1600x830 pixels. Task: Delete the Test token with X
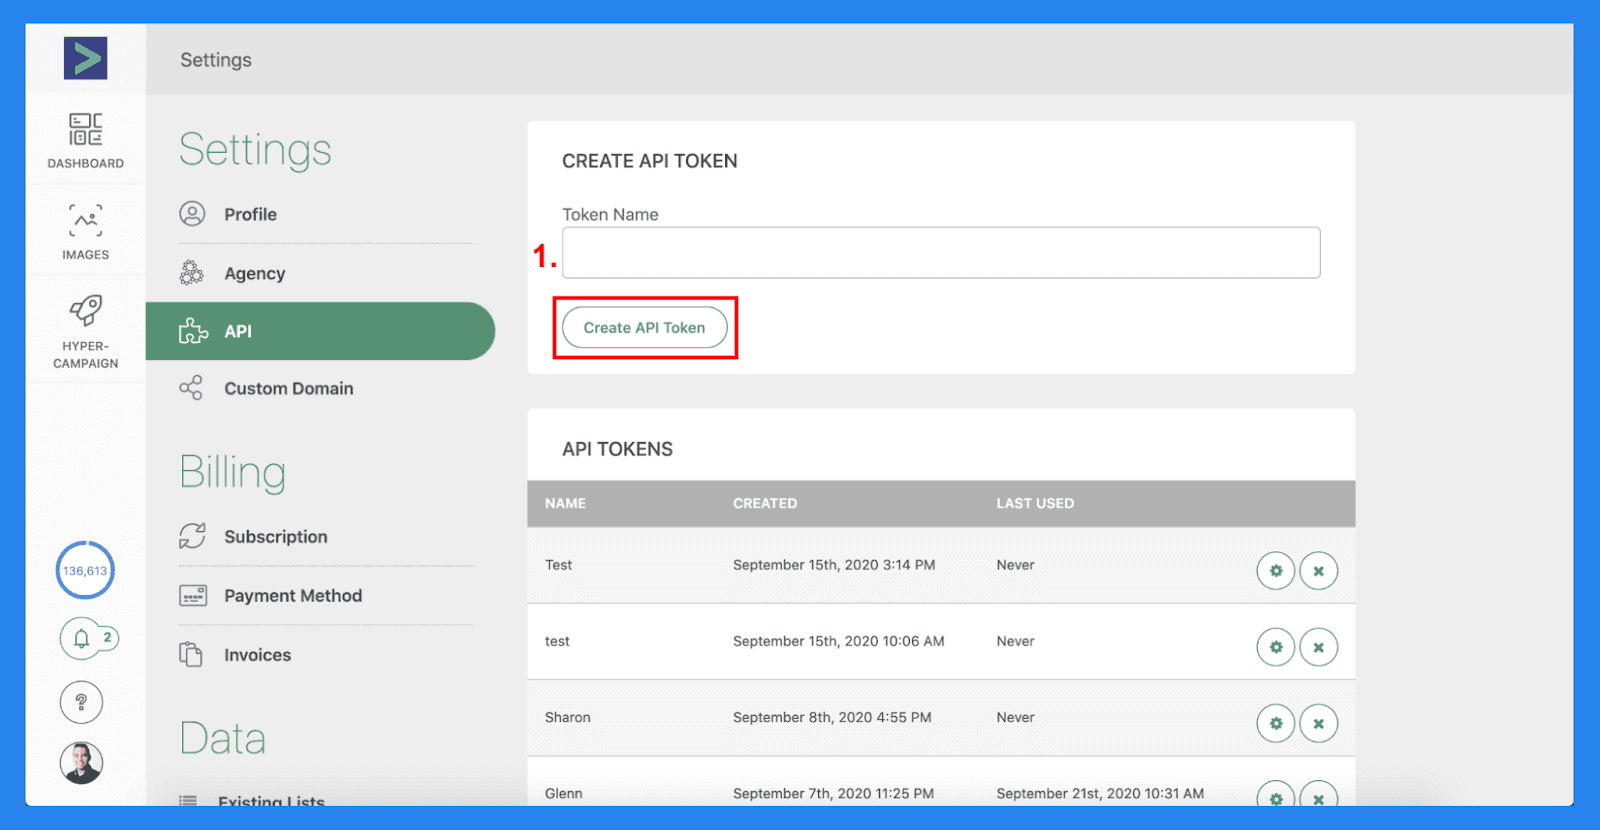point(1319,571)
